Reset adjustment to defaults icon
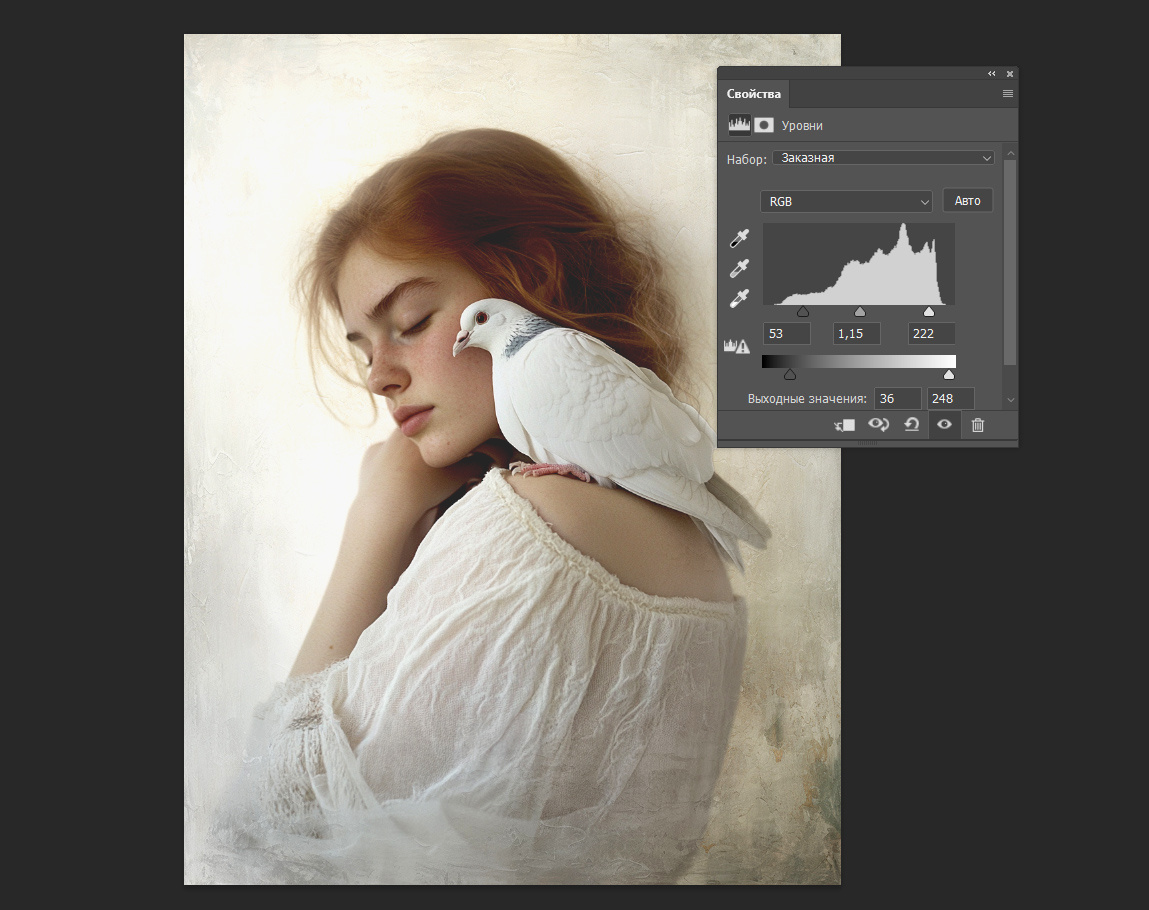1149x910 pixels. click(912, 424)
